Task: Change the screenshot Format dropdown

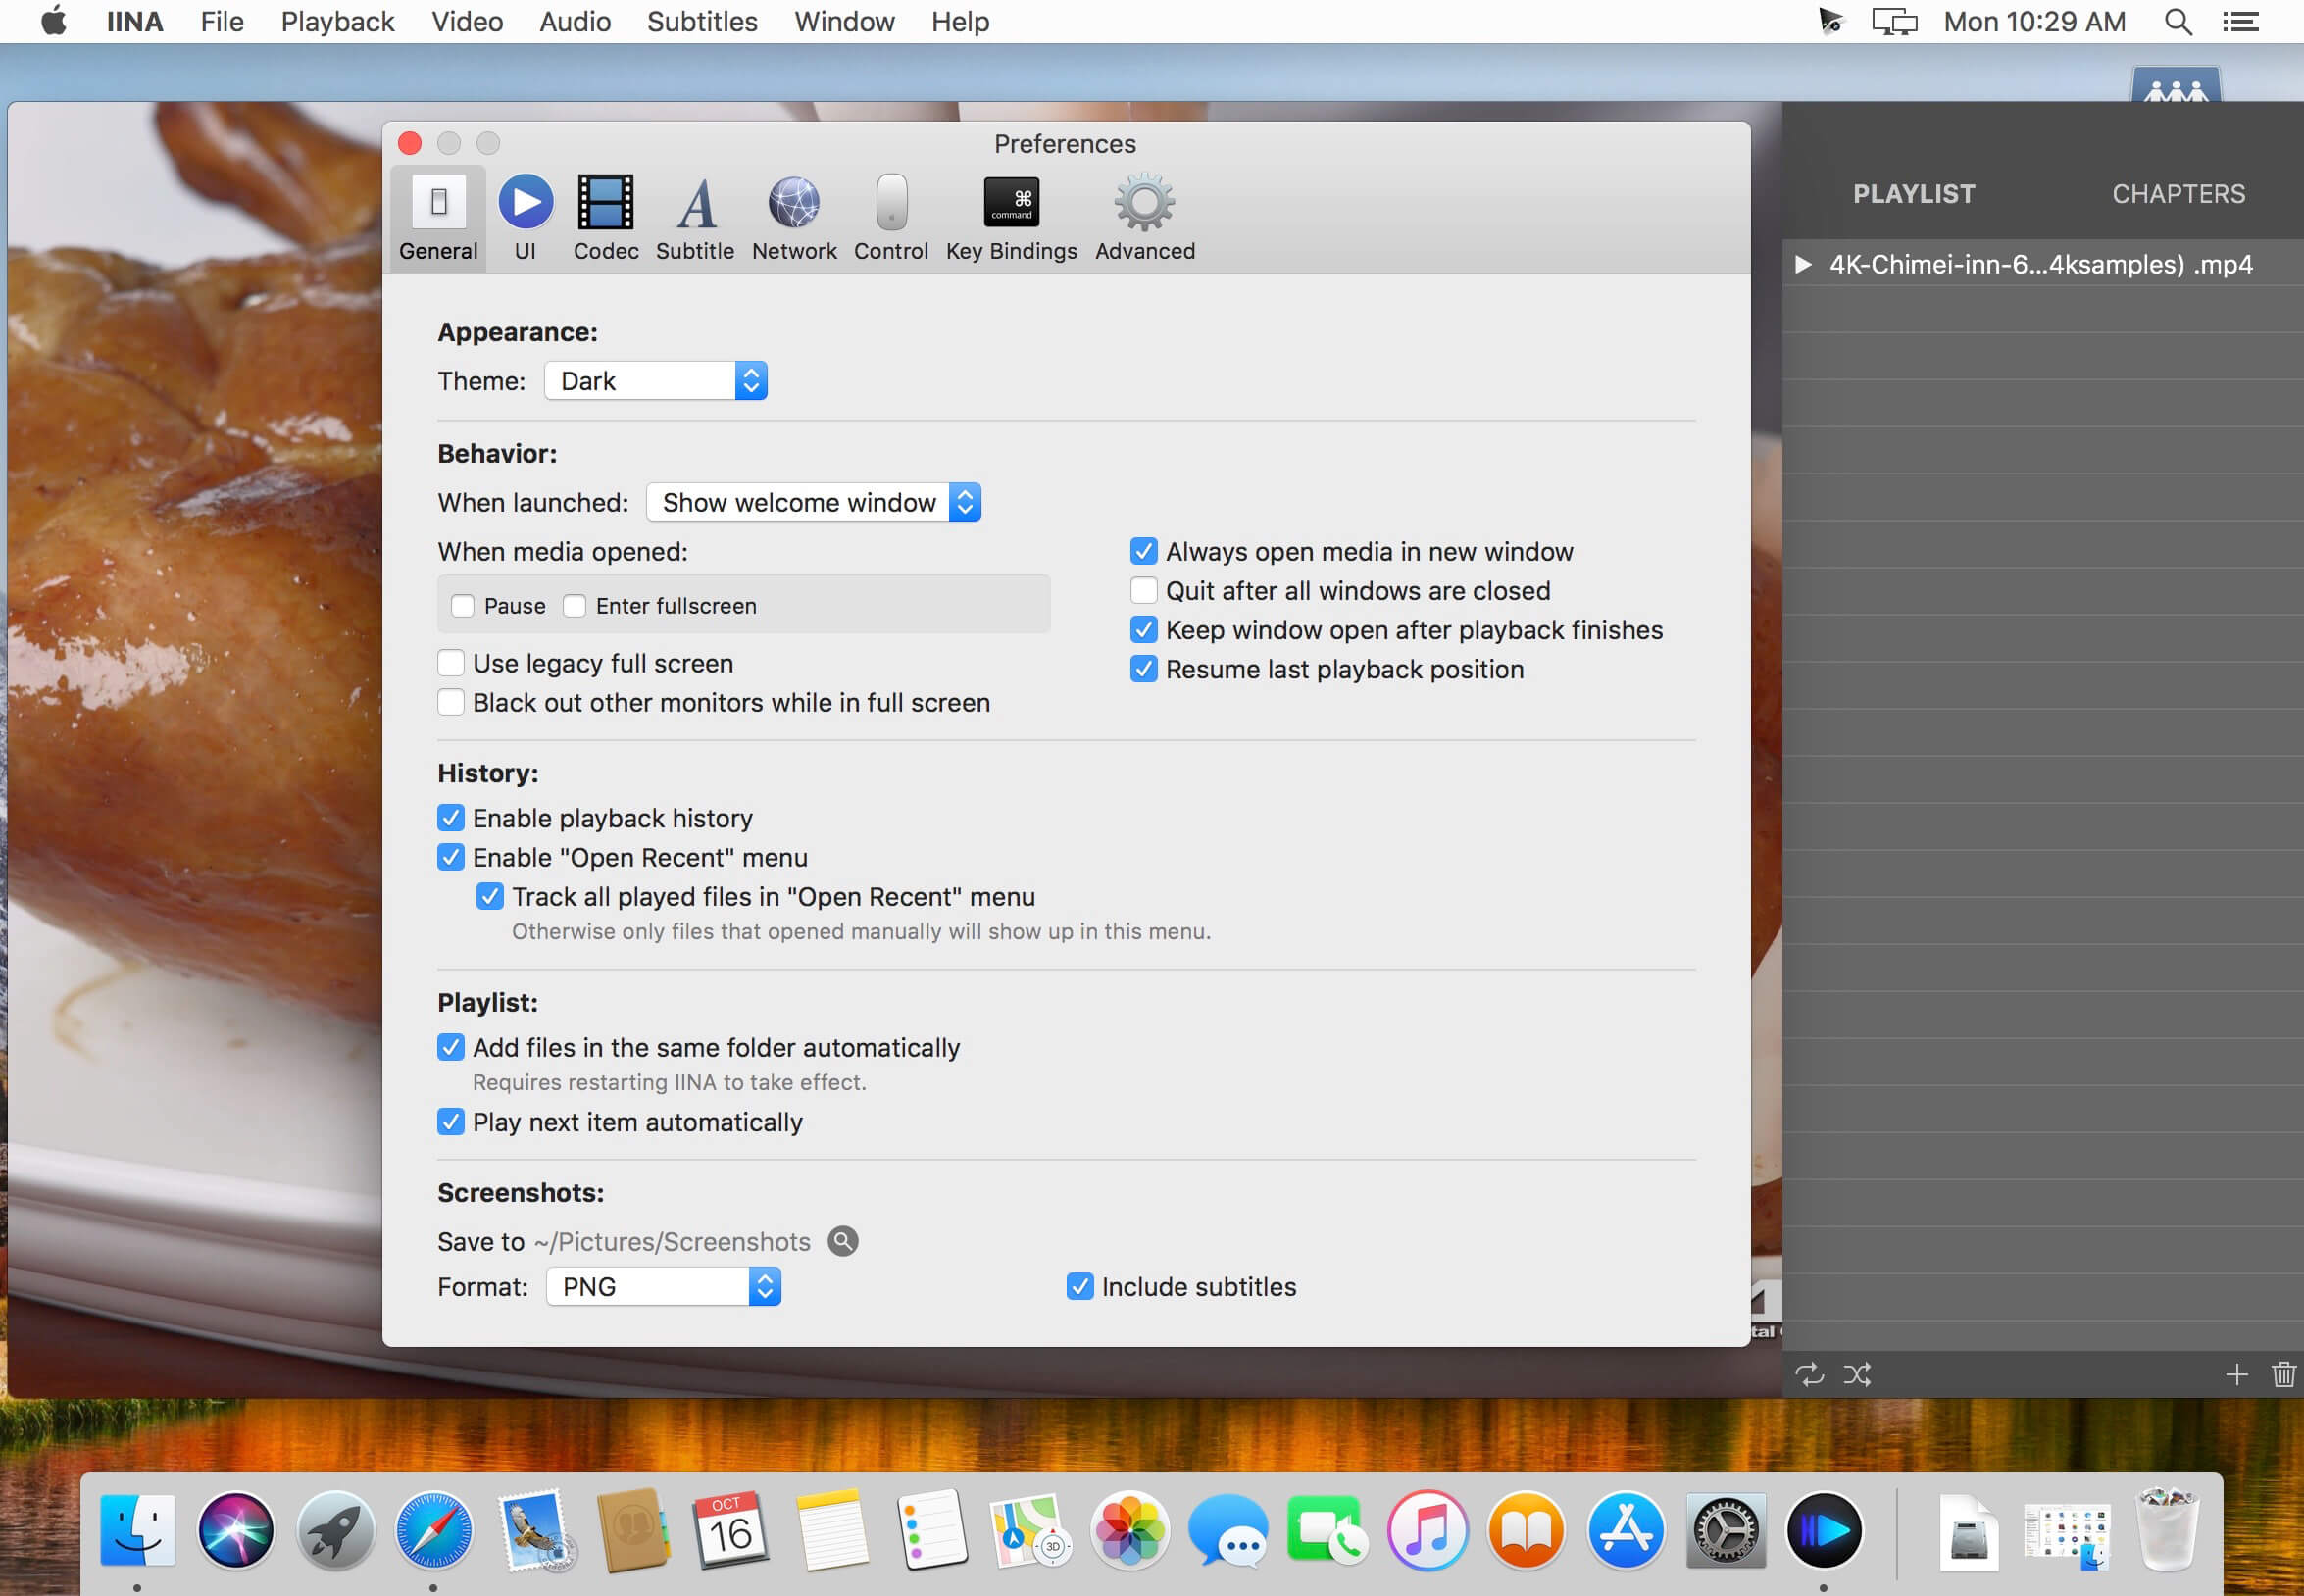Action: (664, 1286)
